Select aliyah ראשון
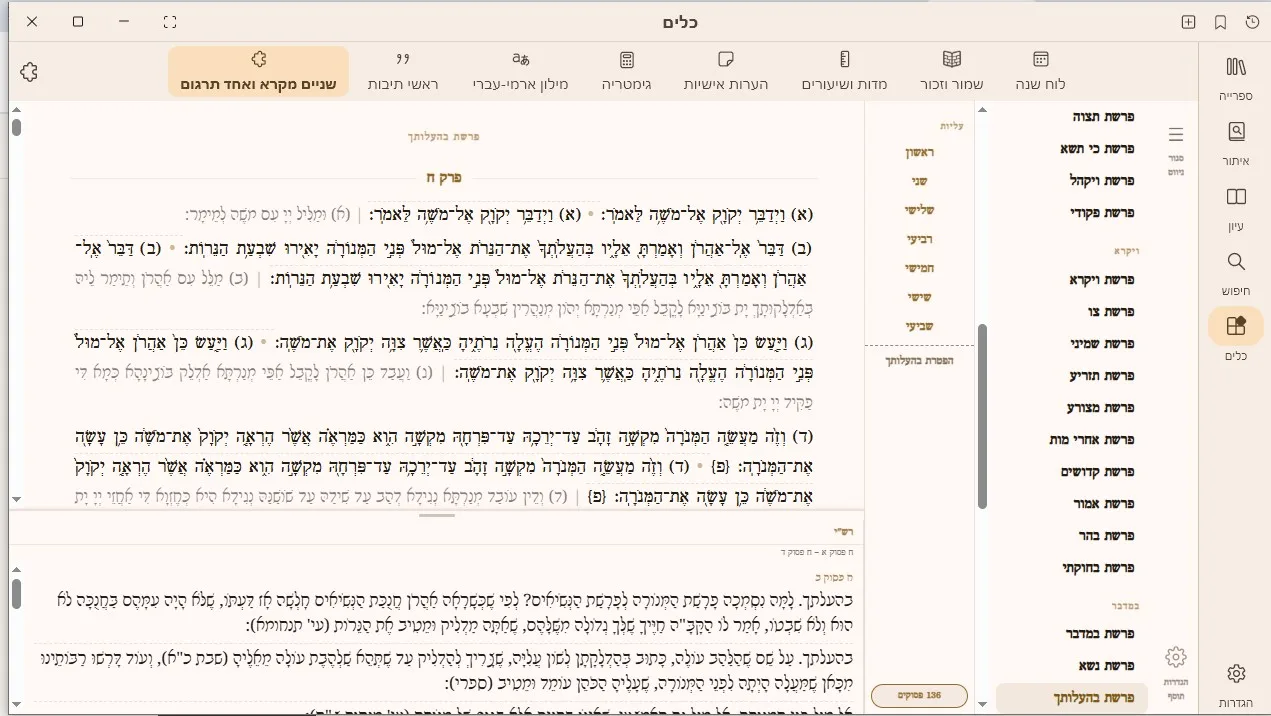 921,152
